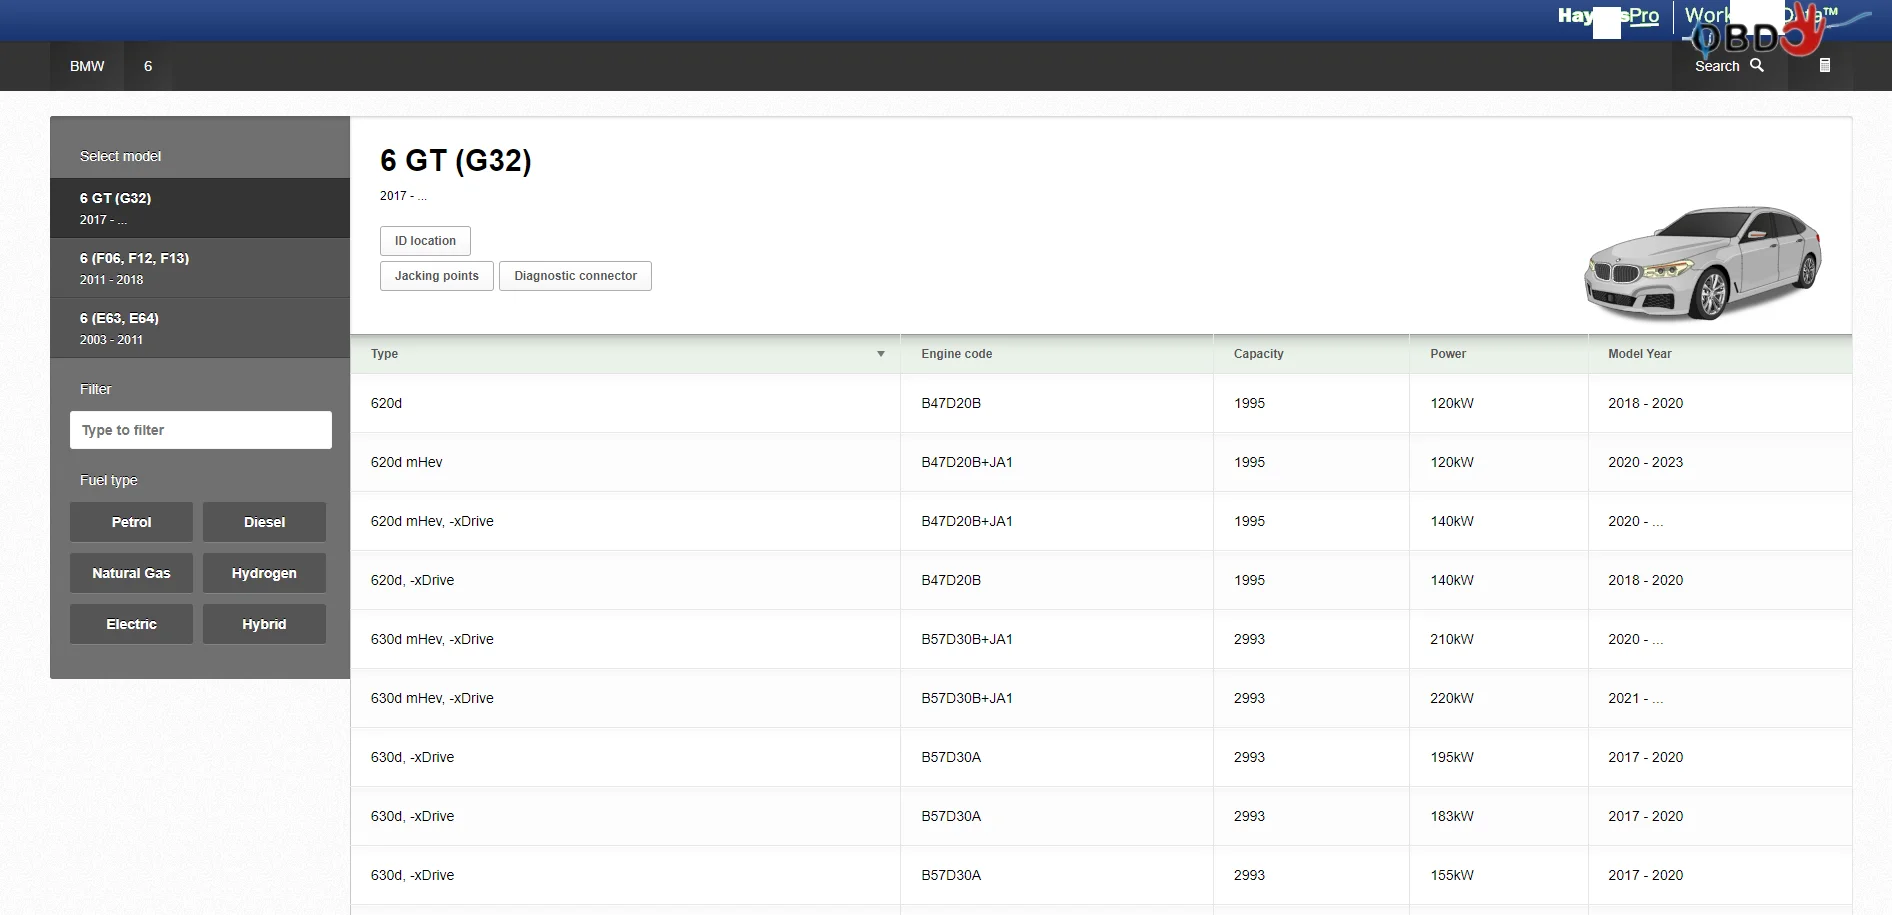Toggle the Natural Gas fuel filter
The width and height of the screenshot is (1892, 915).
[131, 573]
